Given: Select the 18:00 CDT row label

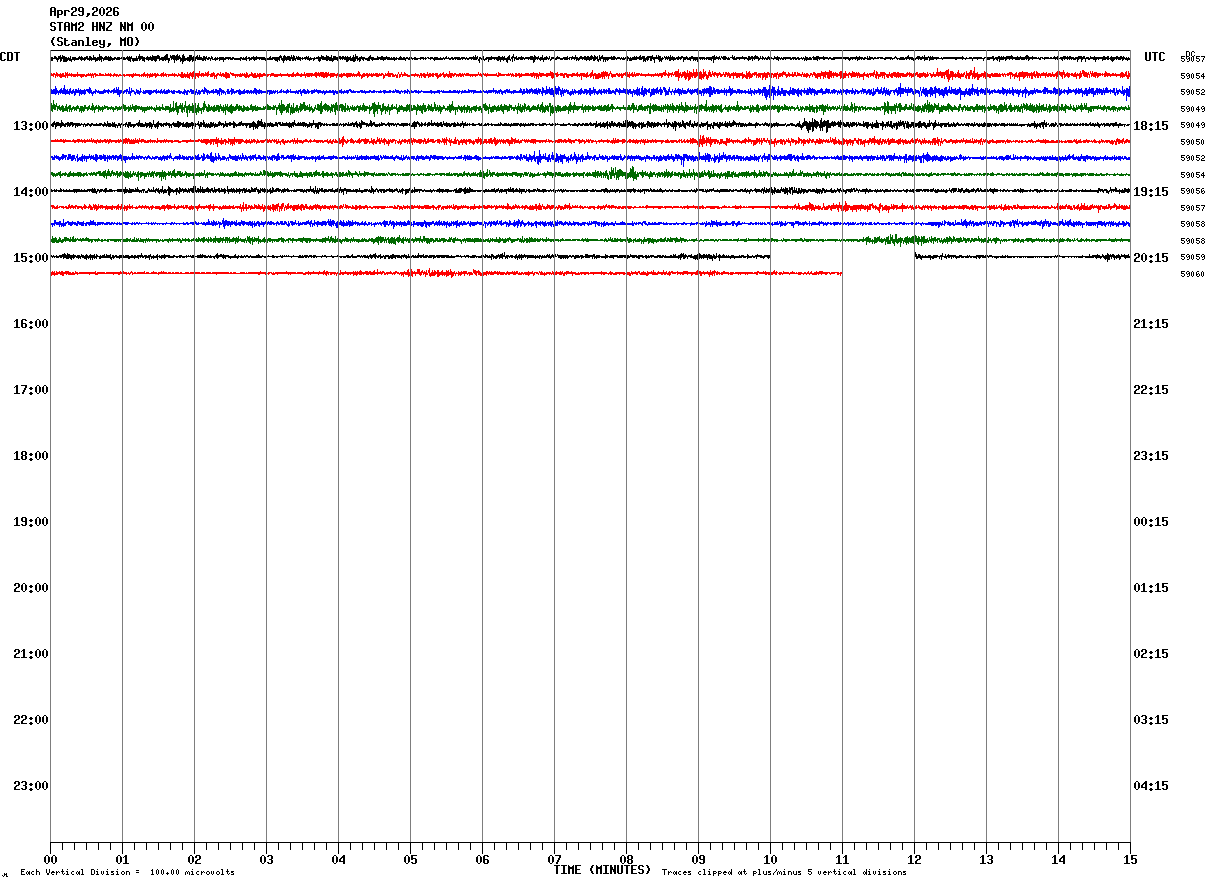Looking at the screenshot, I should click(x=31, y=456).
